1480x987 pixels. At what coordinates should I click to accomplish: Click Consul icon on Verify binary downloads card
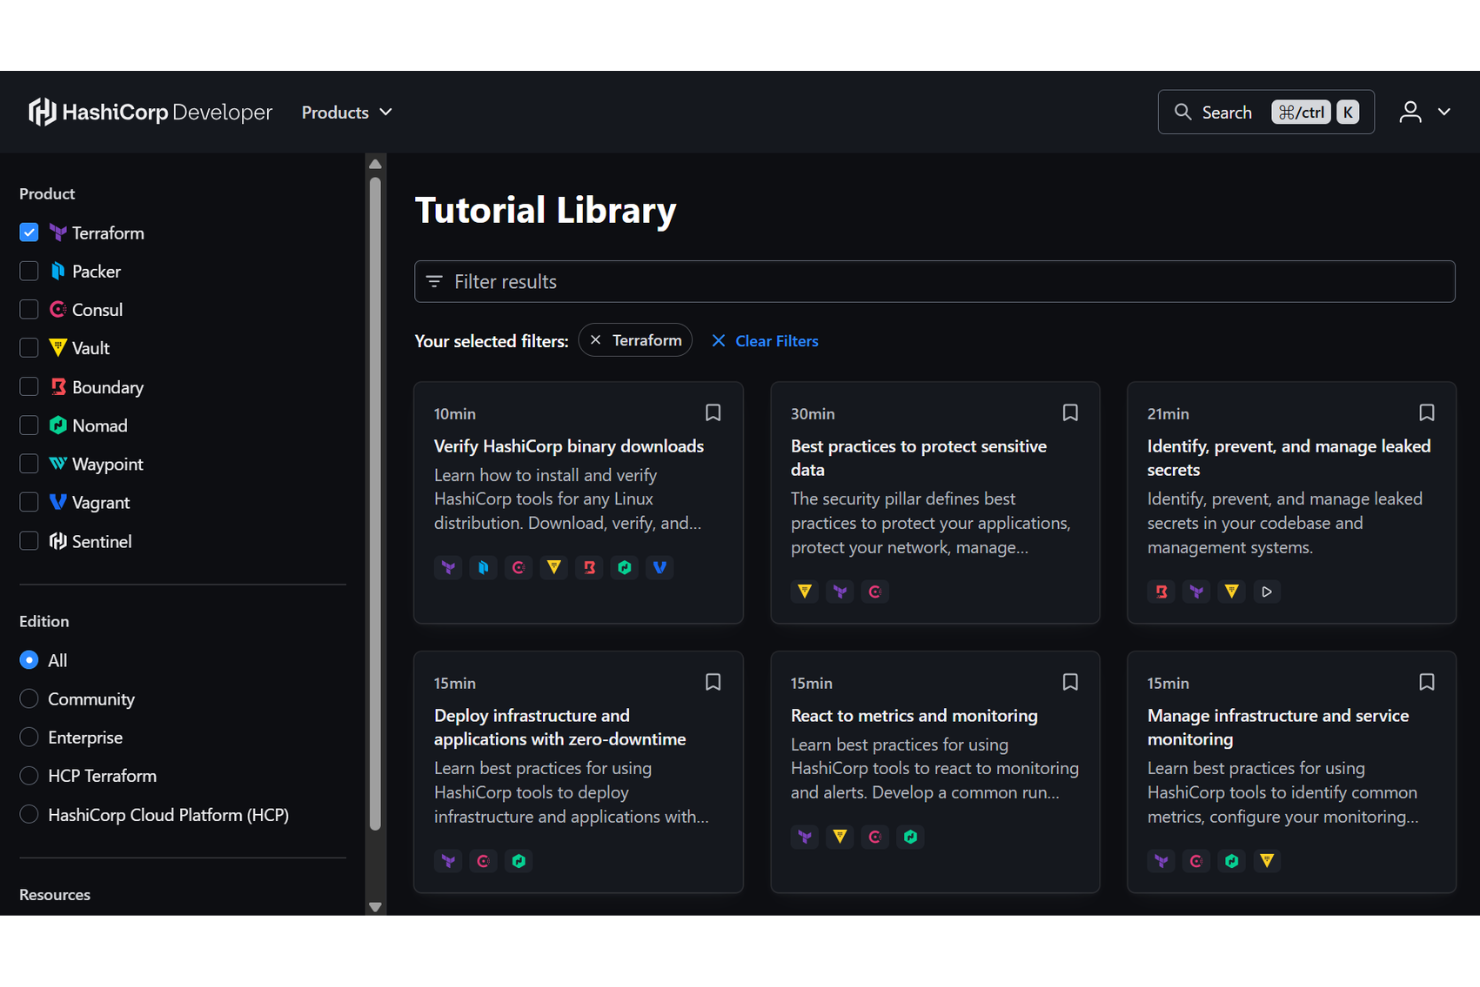click(x=518, y=567)
